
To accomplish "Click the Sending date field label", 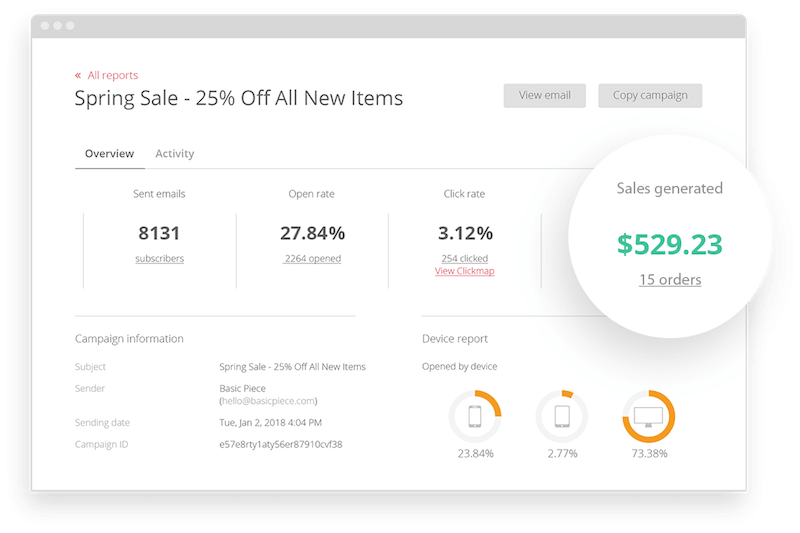I will (102, 422).
